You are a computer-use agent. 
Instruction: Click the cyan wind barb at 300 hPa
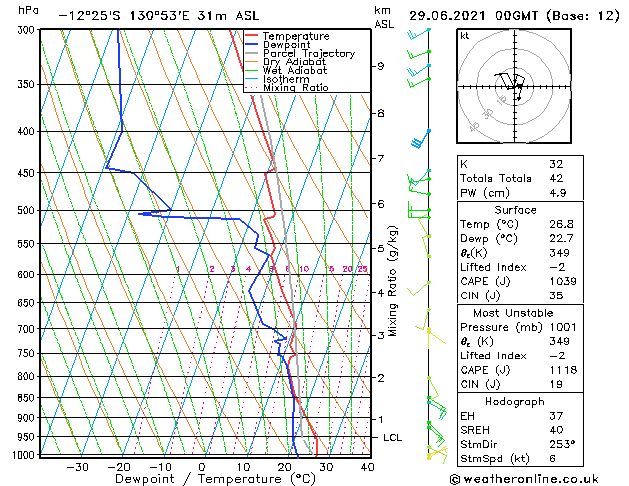(x=418, y=34)
